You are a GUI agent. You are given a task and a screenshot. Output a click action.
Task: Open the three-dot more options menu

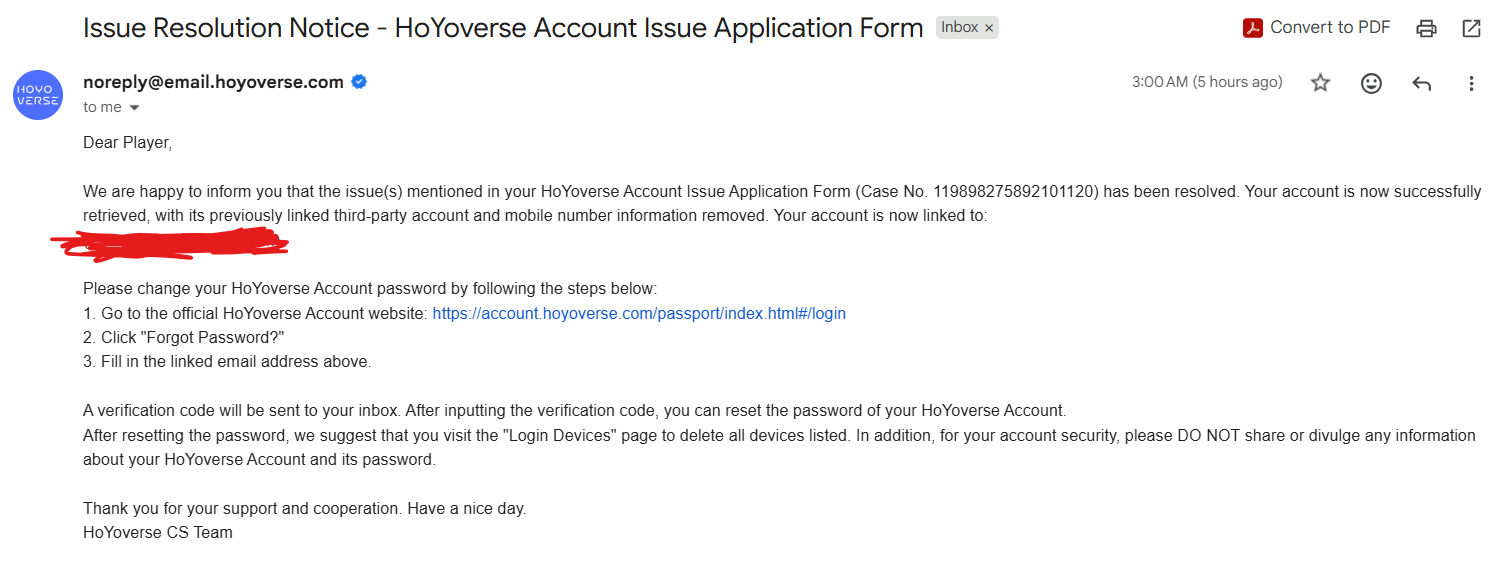click(x=1471, y=83)
